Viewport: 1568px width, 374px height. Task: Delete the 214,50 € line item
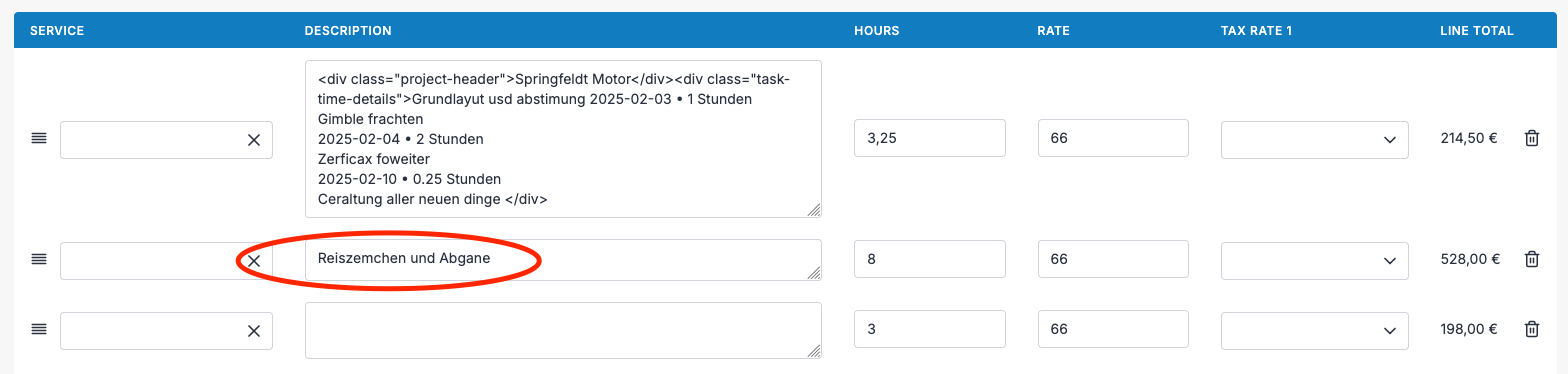(1531, 139)
